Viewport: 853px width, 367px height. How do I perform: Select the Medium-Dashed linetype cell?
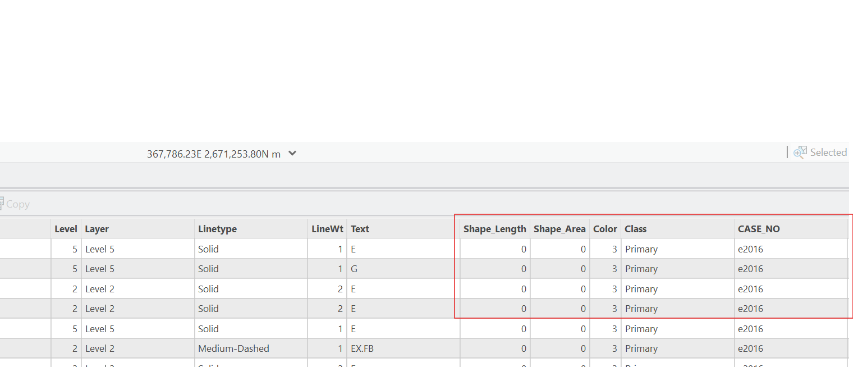coord(251,349)
